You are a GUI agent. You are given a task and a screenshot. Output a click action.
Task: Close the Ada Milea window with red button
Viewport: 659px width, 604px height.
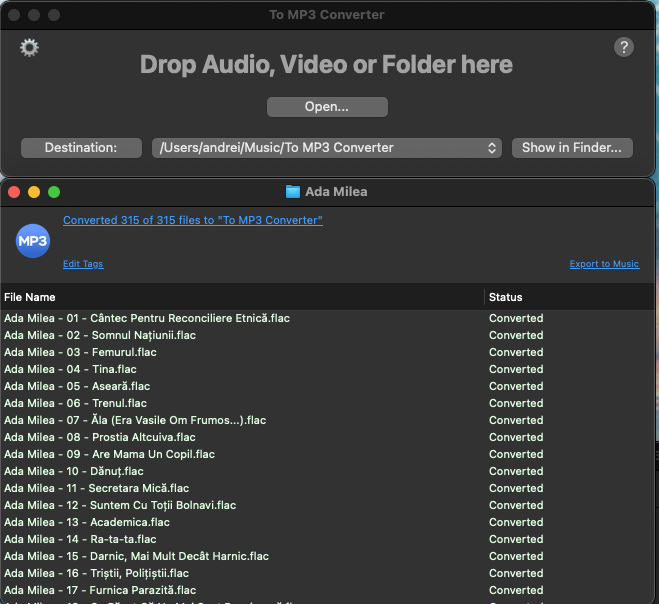(x=14, y=192)
